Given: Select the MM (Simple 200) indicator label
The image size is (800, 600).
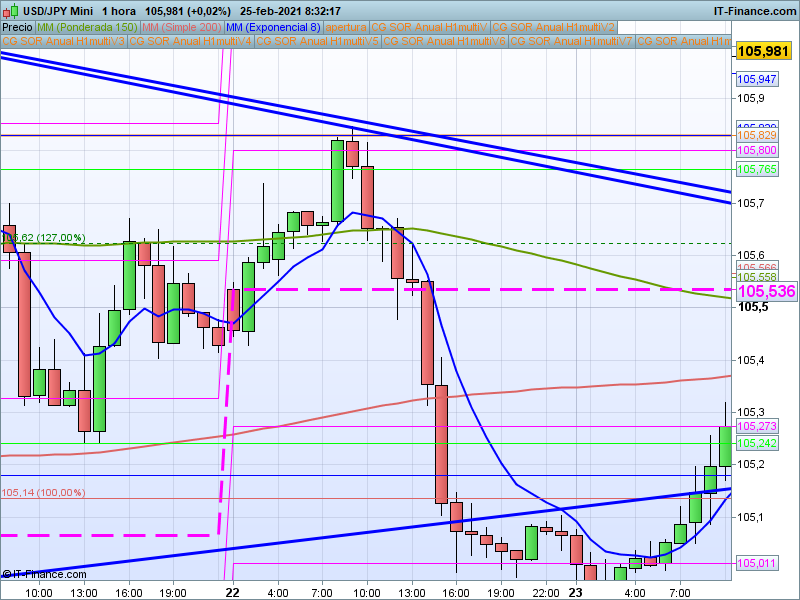Looking at the screenshot, I should point(181,27).
